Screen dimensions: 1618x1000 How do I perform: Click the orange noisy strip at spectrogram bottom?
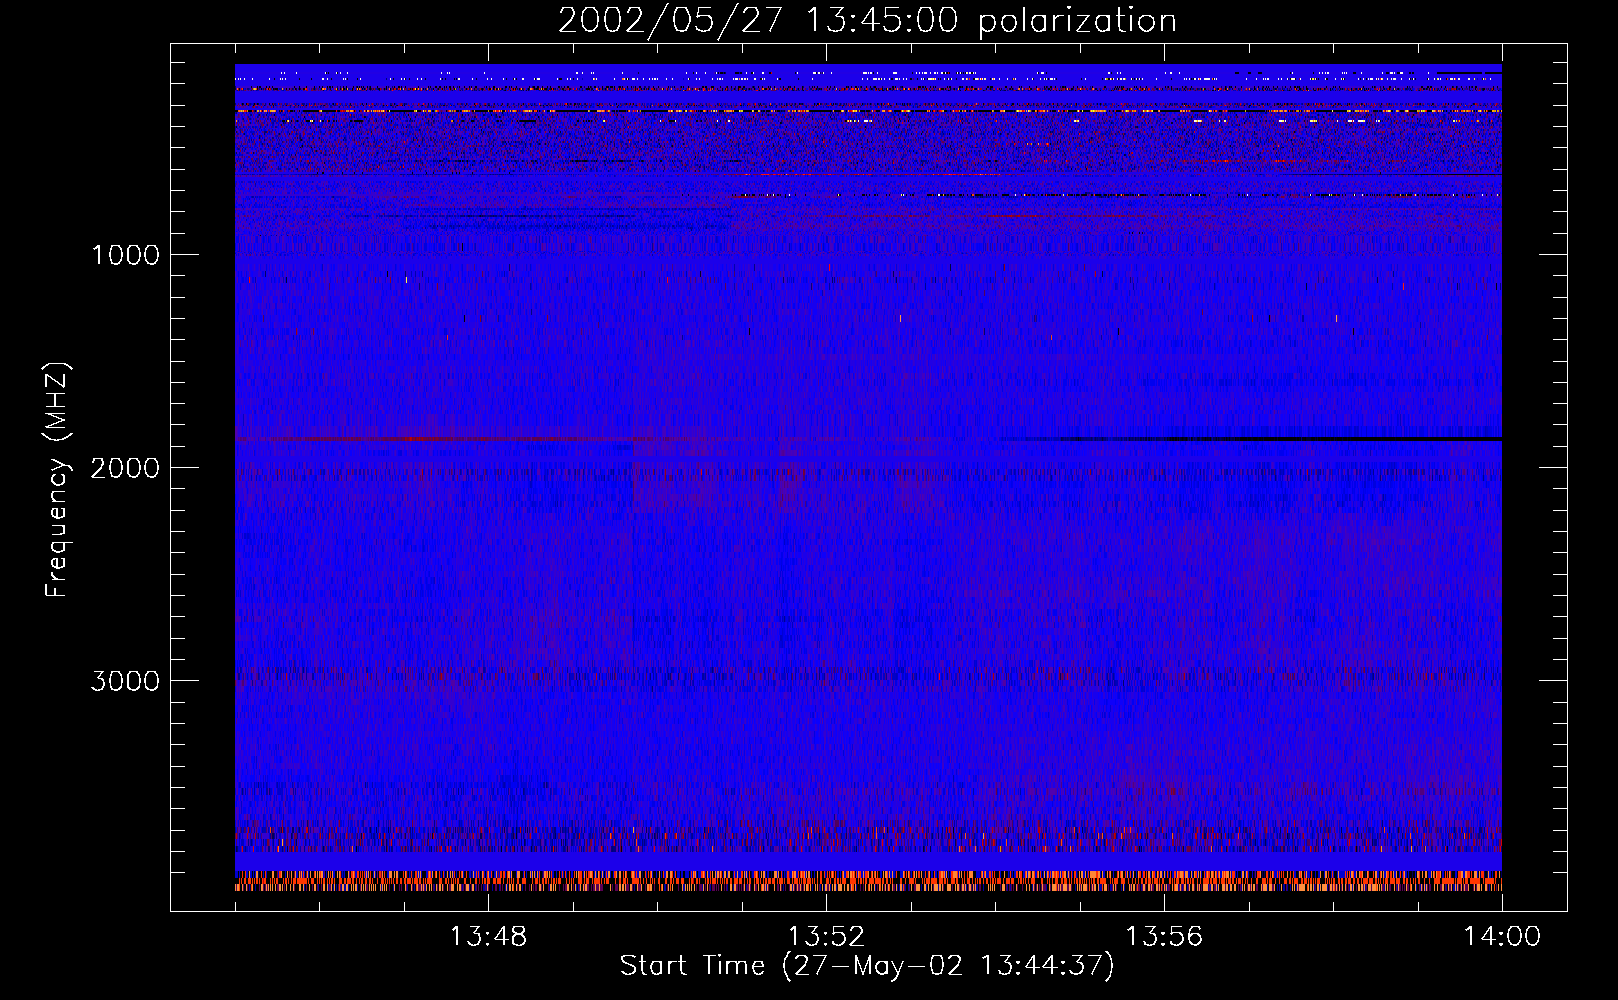pos(868,881)
